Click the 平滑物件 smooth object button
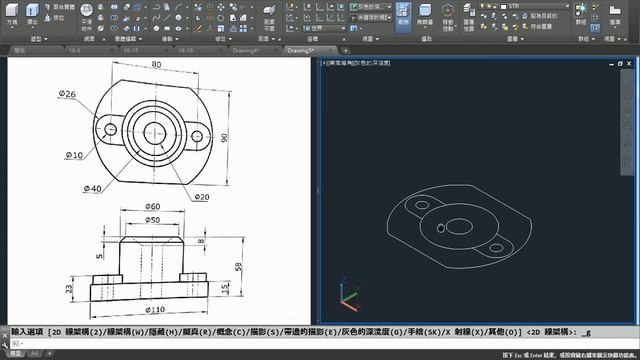Viewport: 640px width, 360px height. tap(87, 16)
